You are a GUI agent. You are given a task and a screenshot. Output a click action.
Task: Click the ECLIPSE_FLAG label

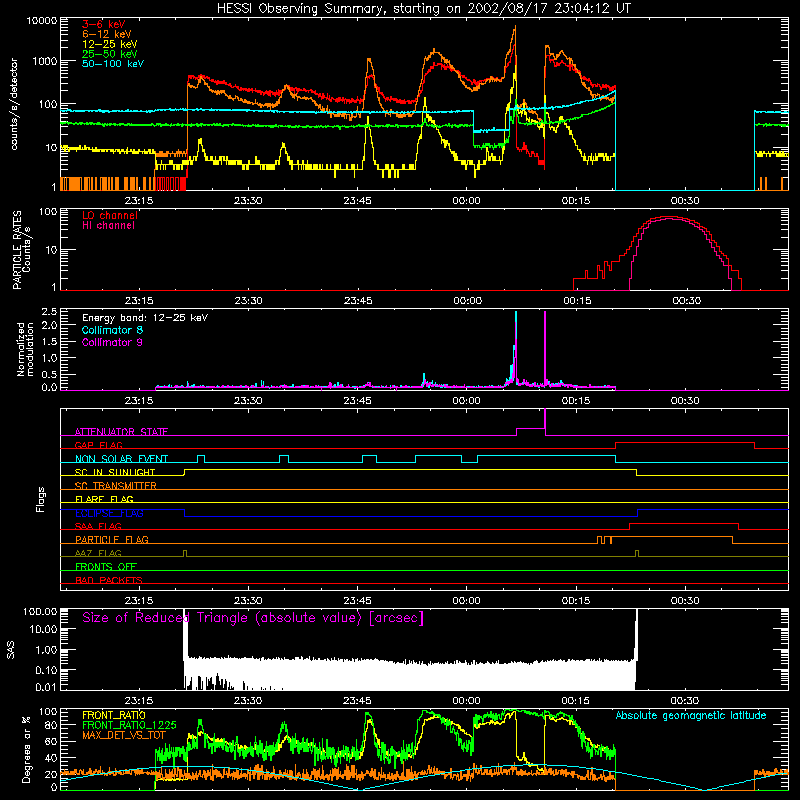[109, 513]
